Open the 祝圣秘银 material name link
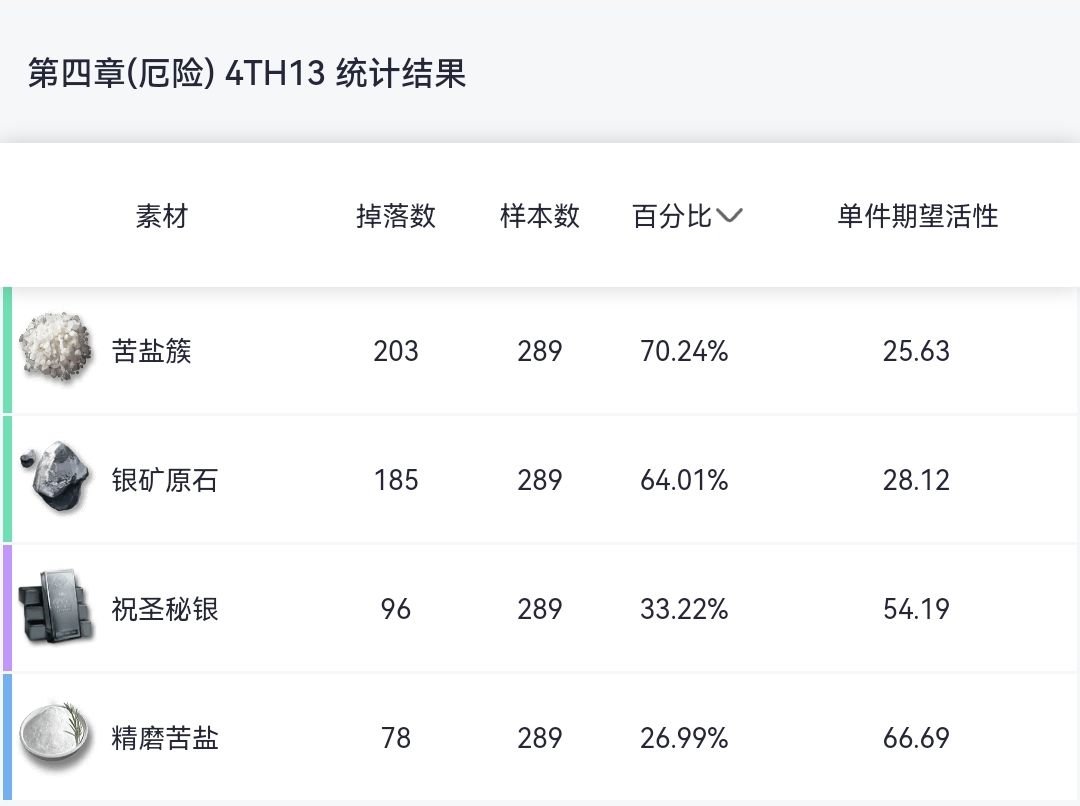This screenshot has height=806, width=1080. click(x=165, y=609)
